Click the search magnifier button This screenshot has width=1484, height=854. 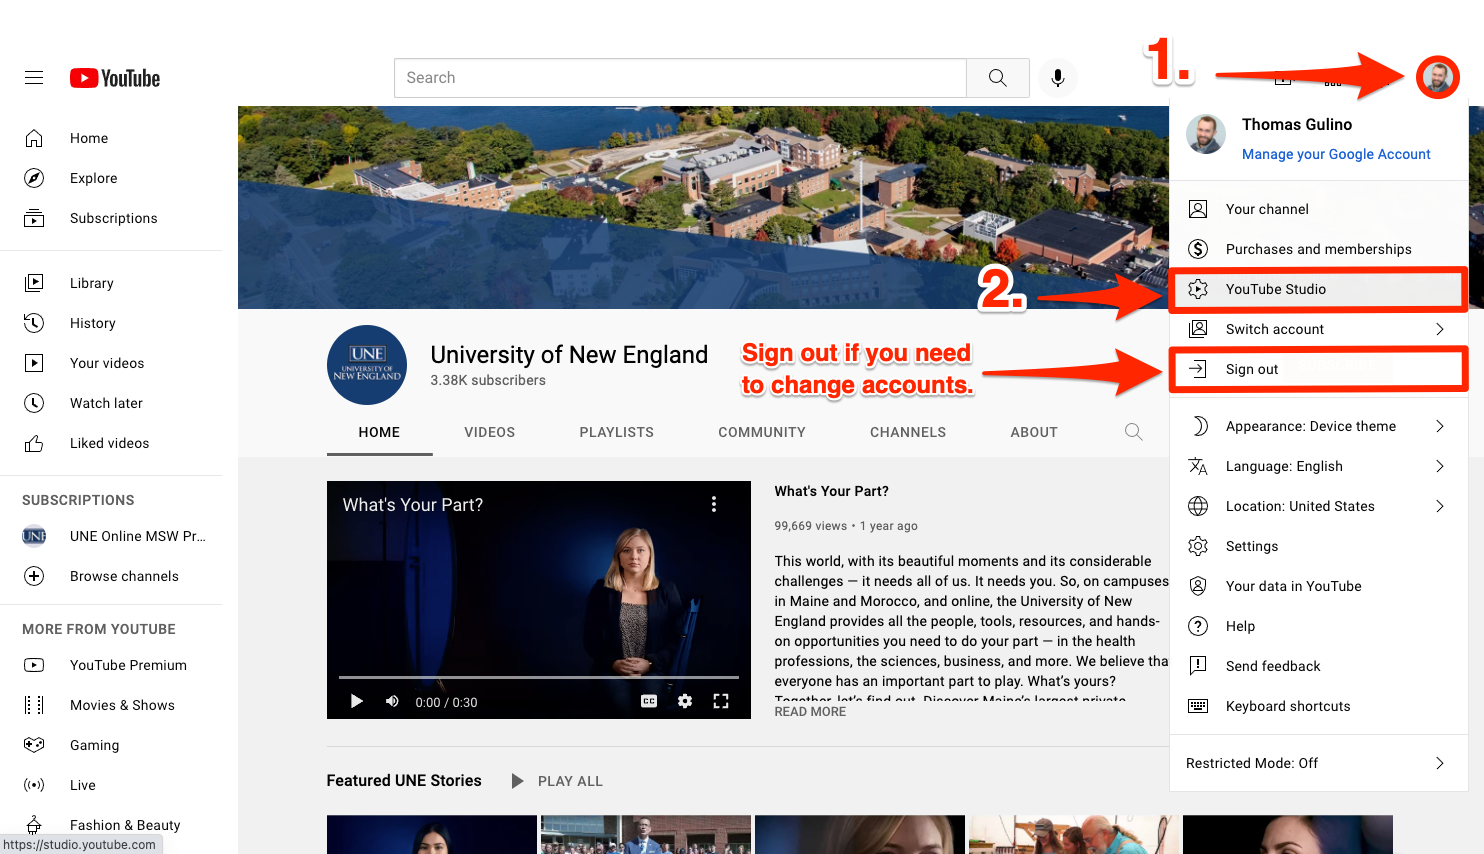tap(998, 78)
